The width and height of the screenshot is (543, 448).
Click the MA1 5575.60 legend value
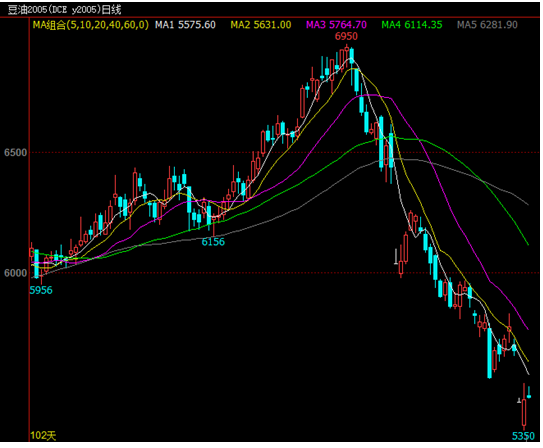pos(185,25)
